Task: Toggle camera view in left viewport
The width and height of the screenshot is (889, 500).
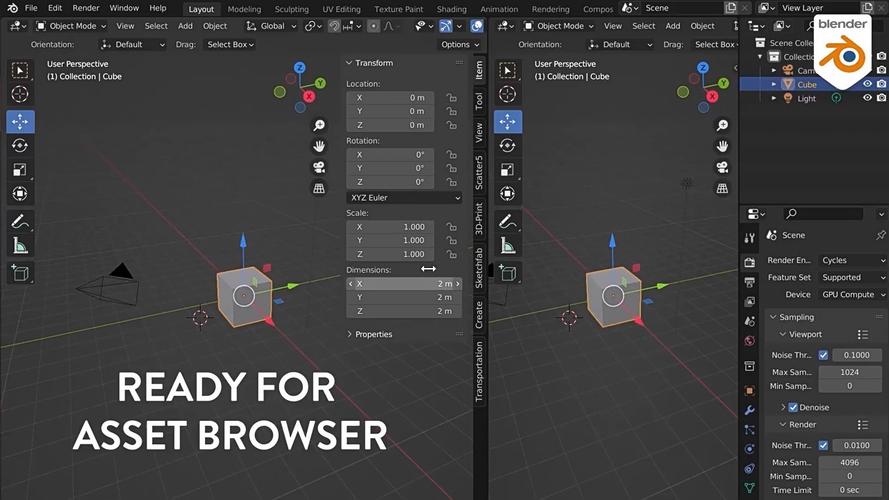Action: 319,167
